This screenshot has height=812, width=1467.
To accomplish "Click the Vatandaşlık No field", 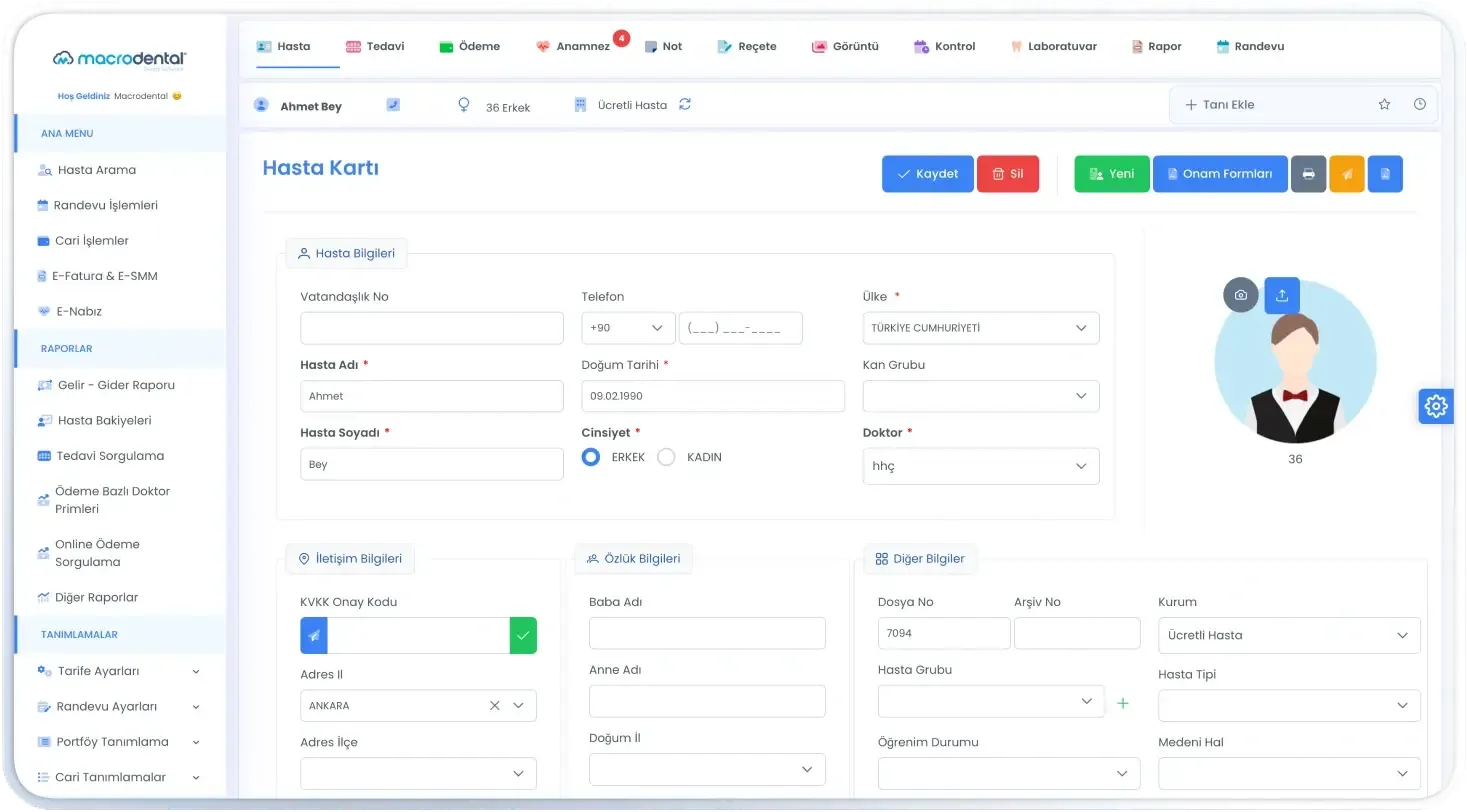I will (432, 328).
